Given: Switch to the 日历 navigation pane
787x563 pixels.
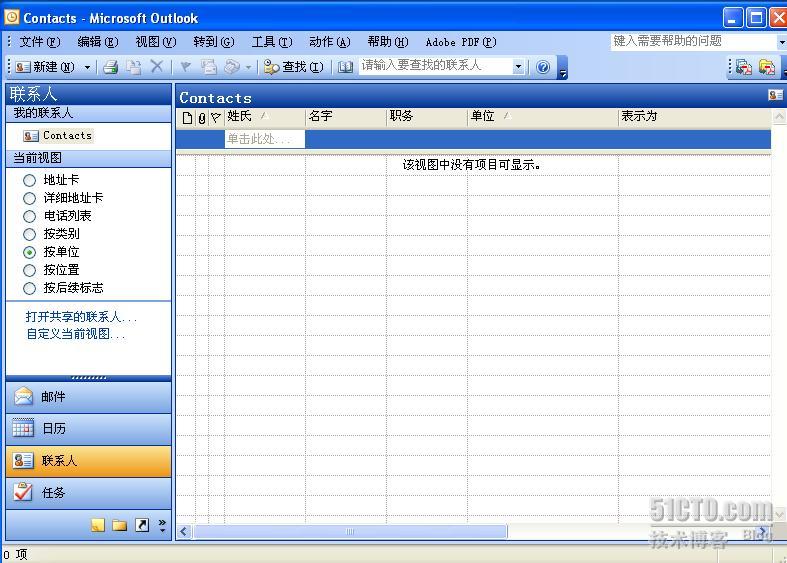Looking at the screenshot, I should click(89, 429).
